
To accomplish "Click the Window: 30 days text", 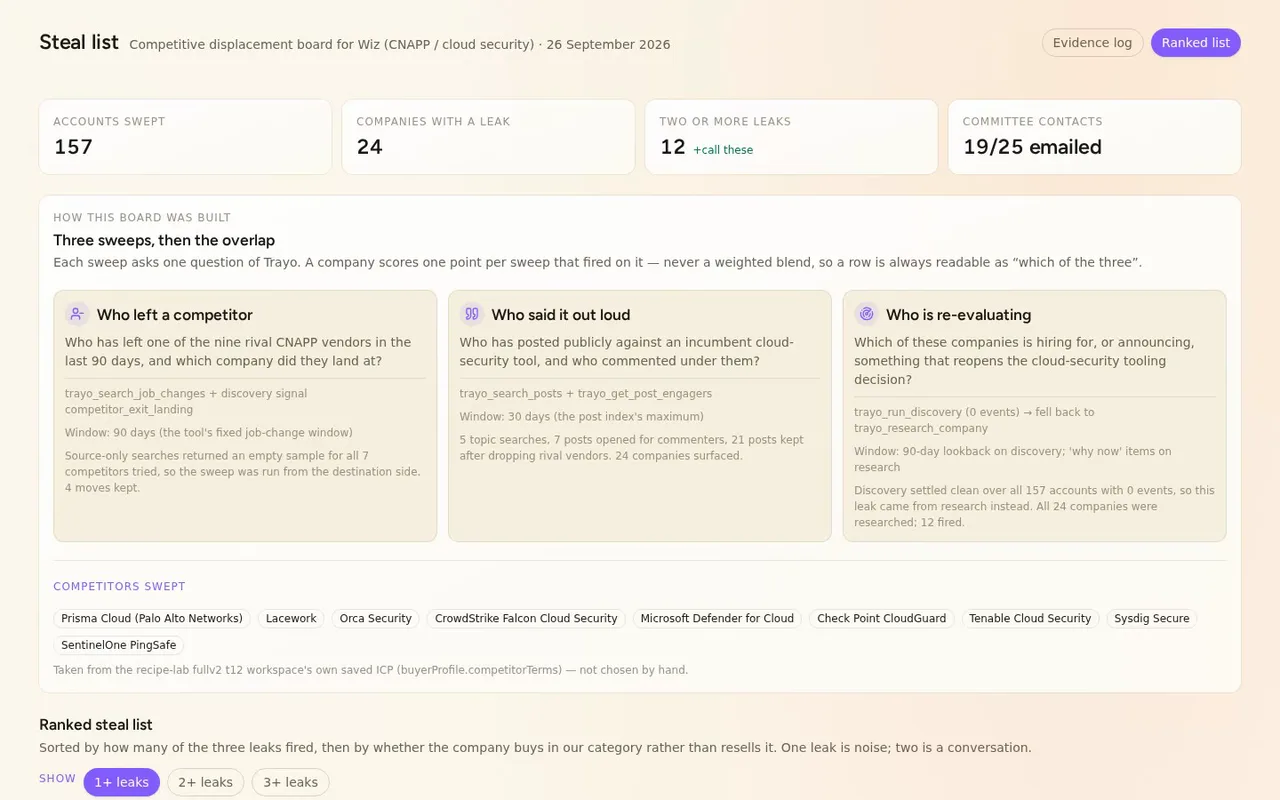I will pos(582,417).
